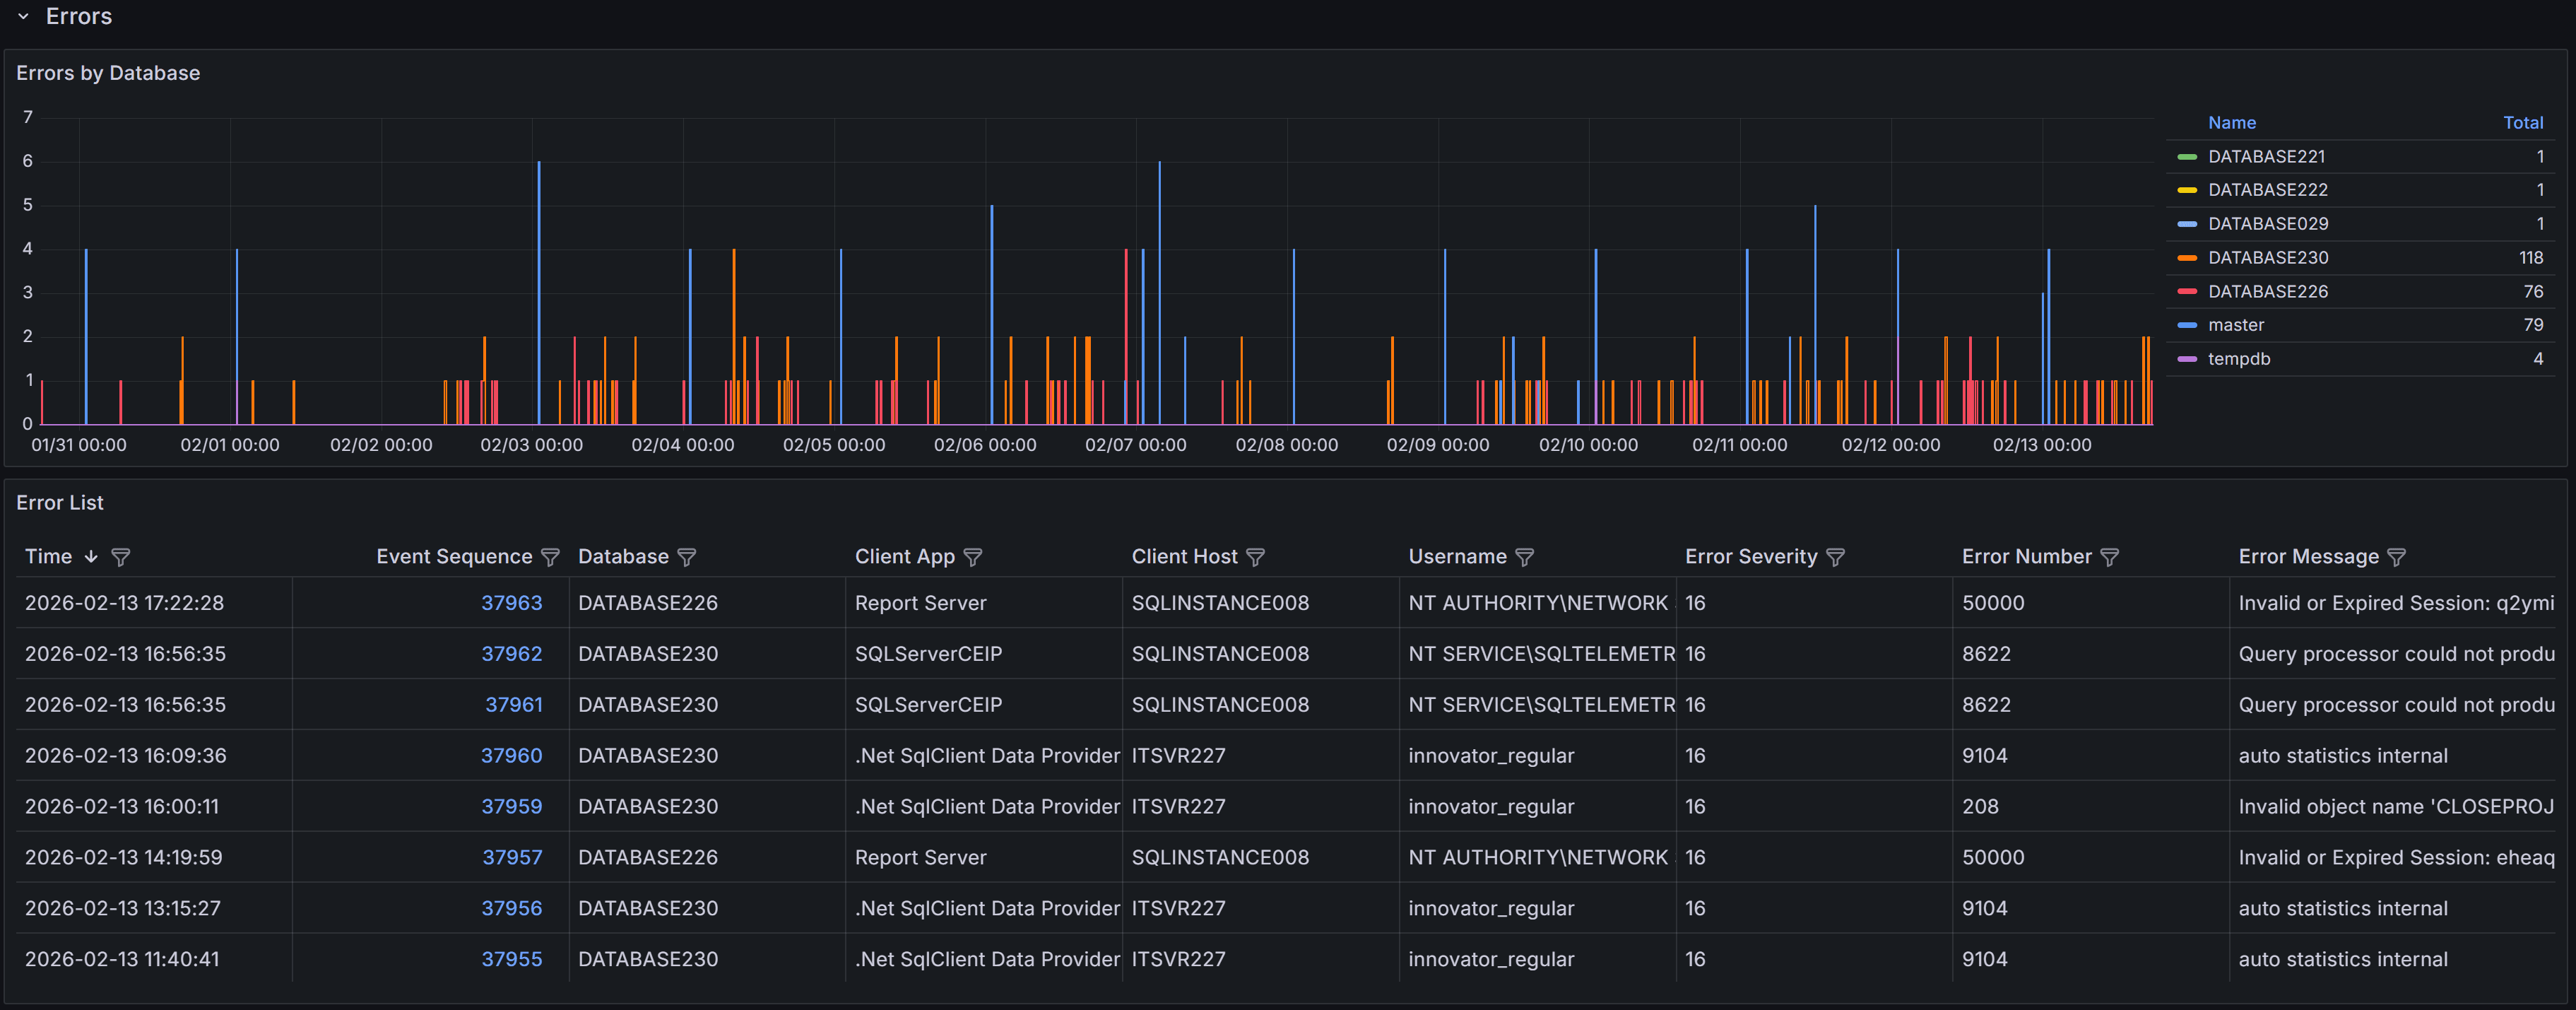Open event sequence 37963 details link
This screenshot has height=1010, width=2576.
(512, 602)
